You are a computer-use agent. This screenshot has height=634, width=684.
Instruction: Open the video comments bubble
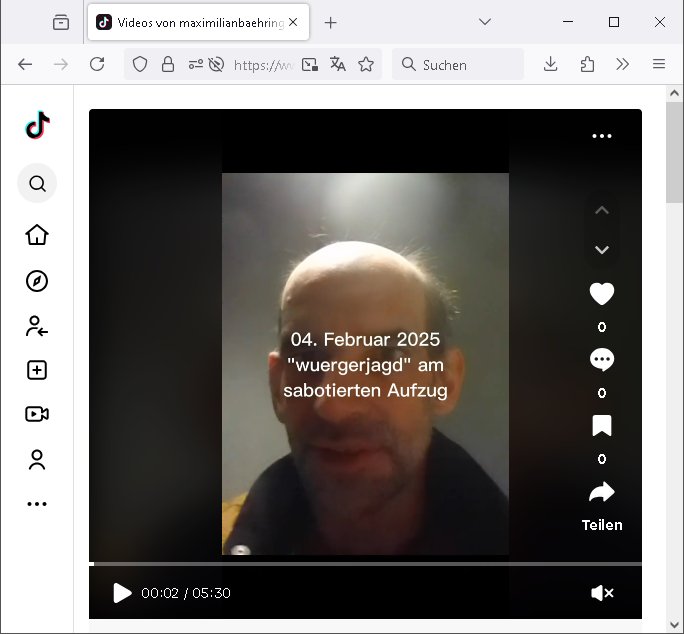[601, 360]
